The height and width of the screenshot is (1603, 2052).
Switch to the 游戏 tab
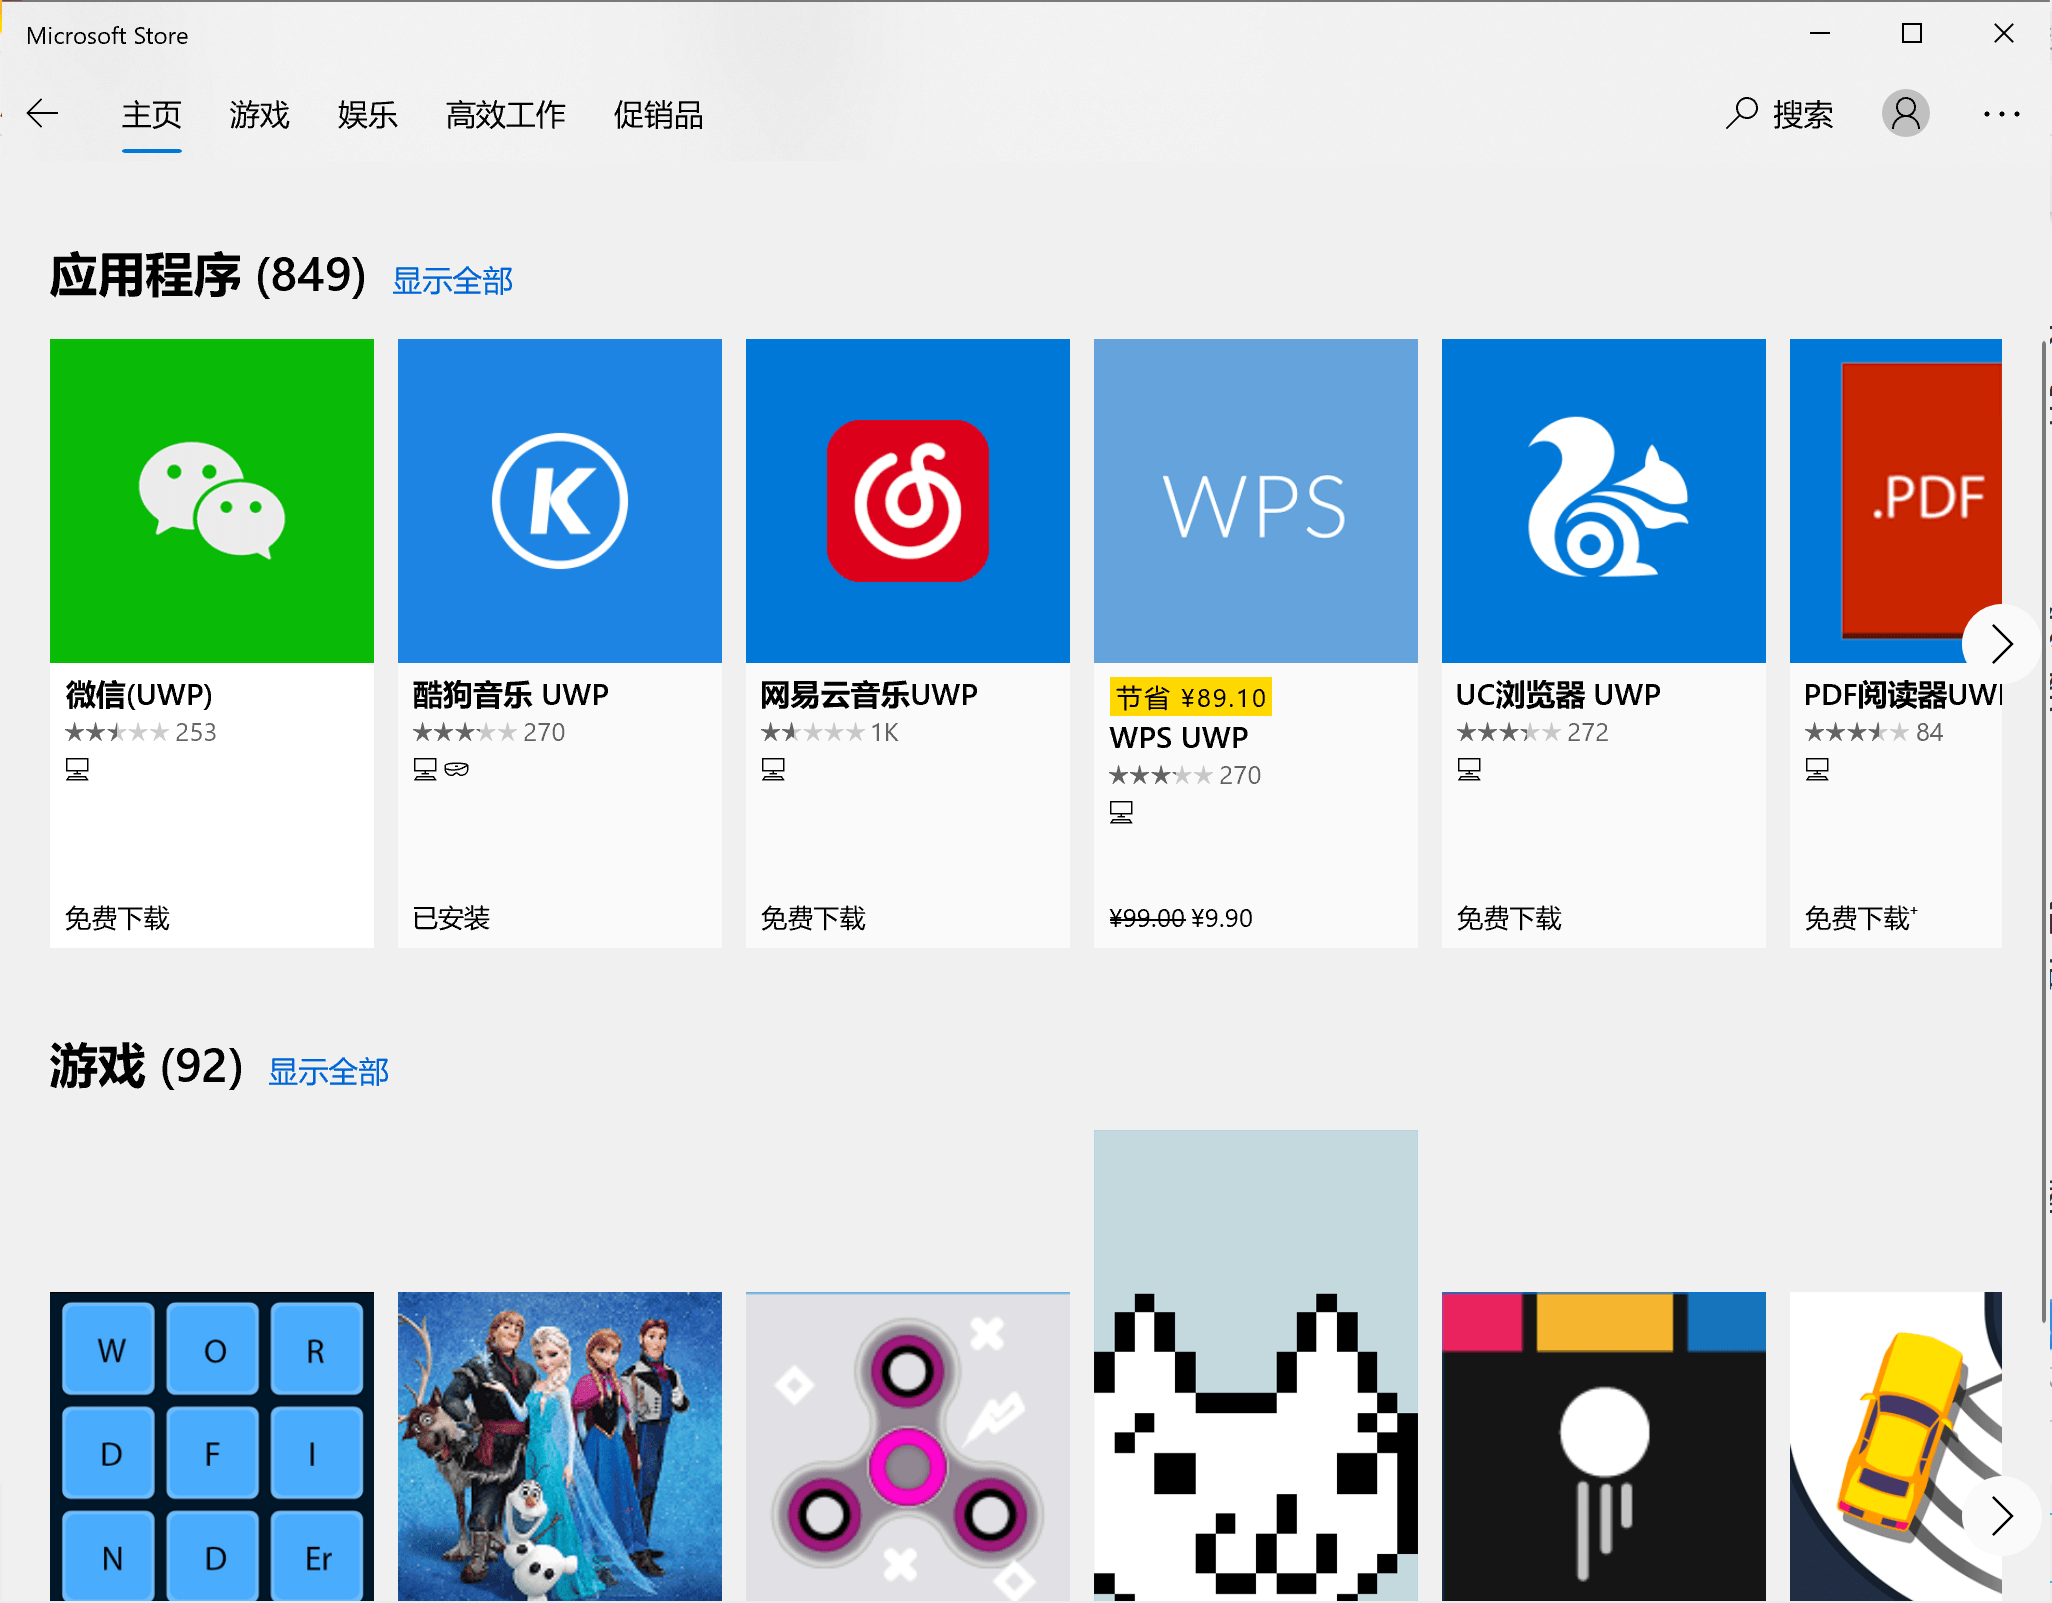pyautogui.click(x=259, y=115)
